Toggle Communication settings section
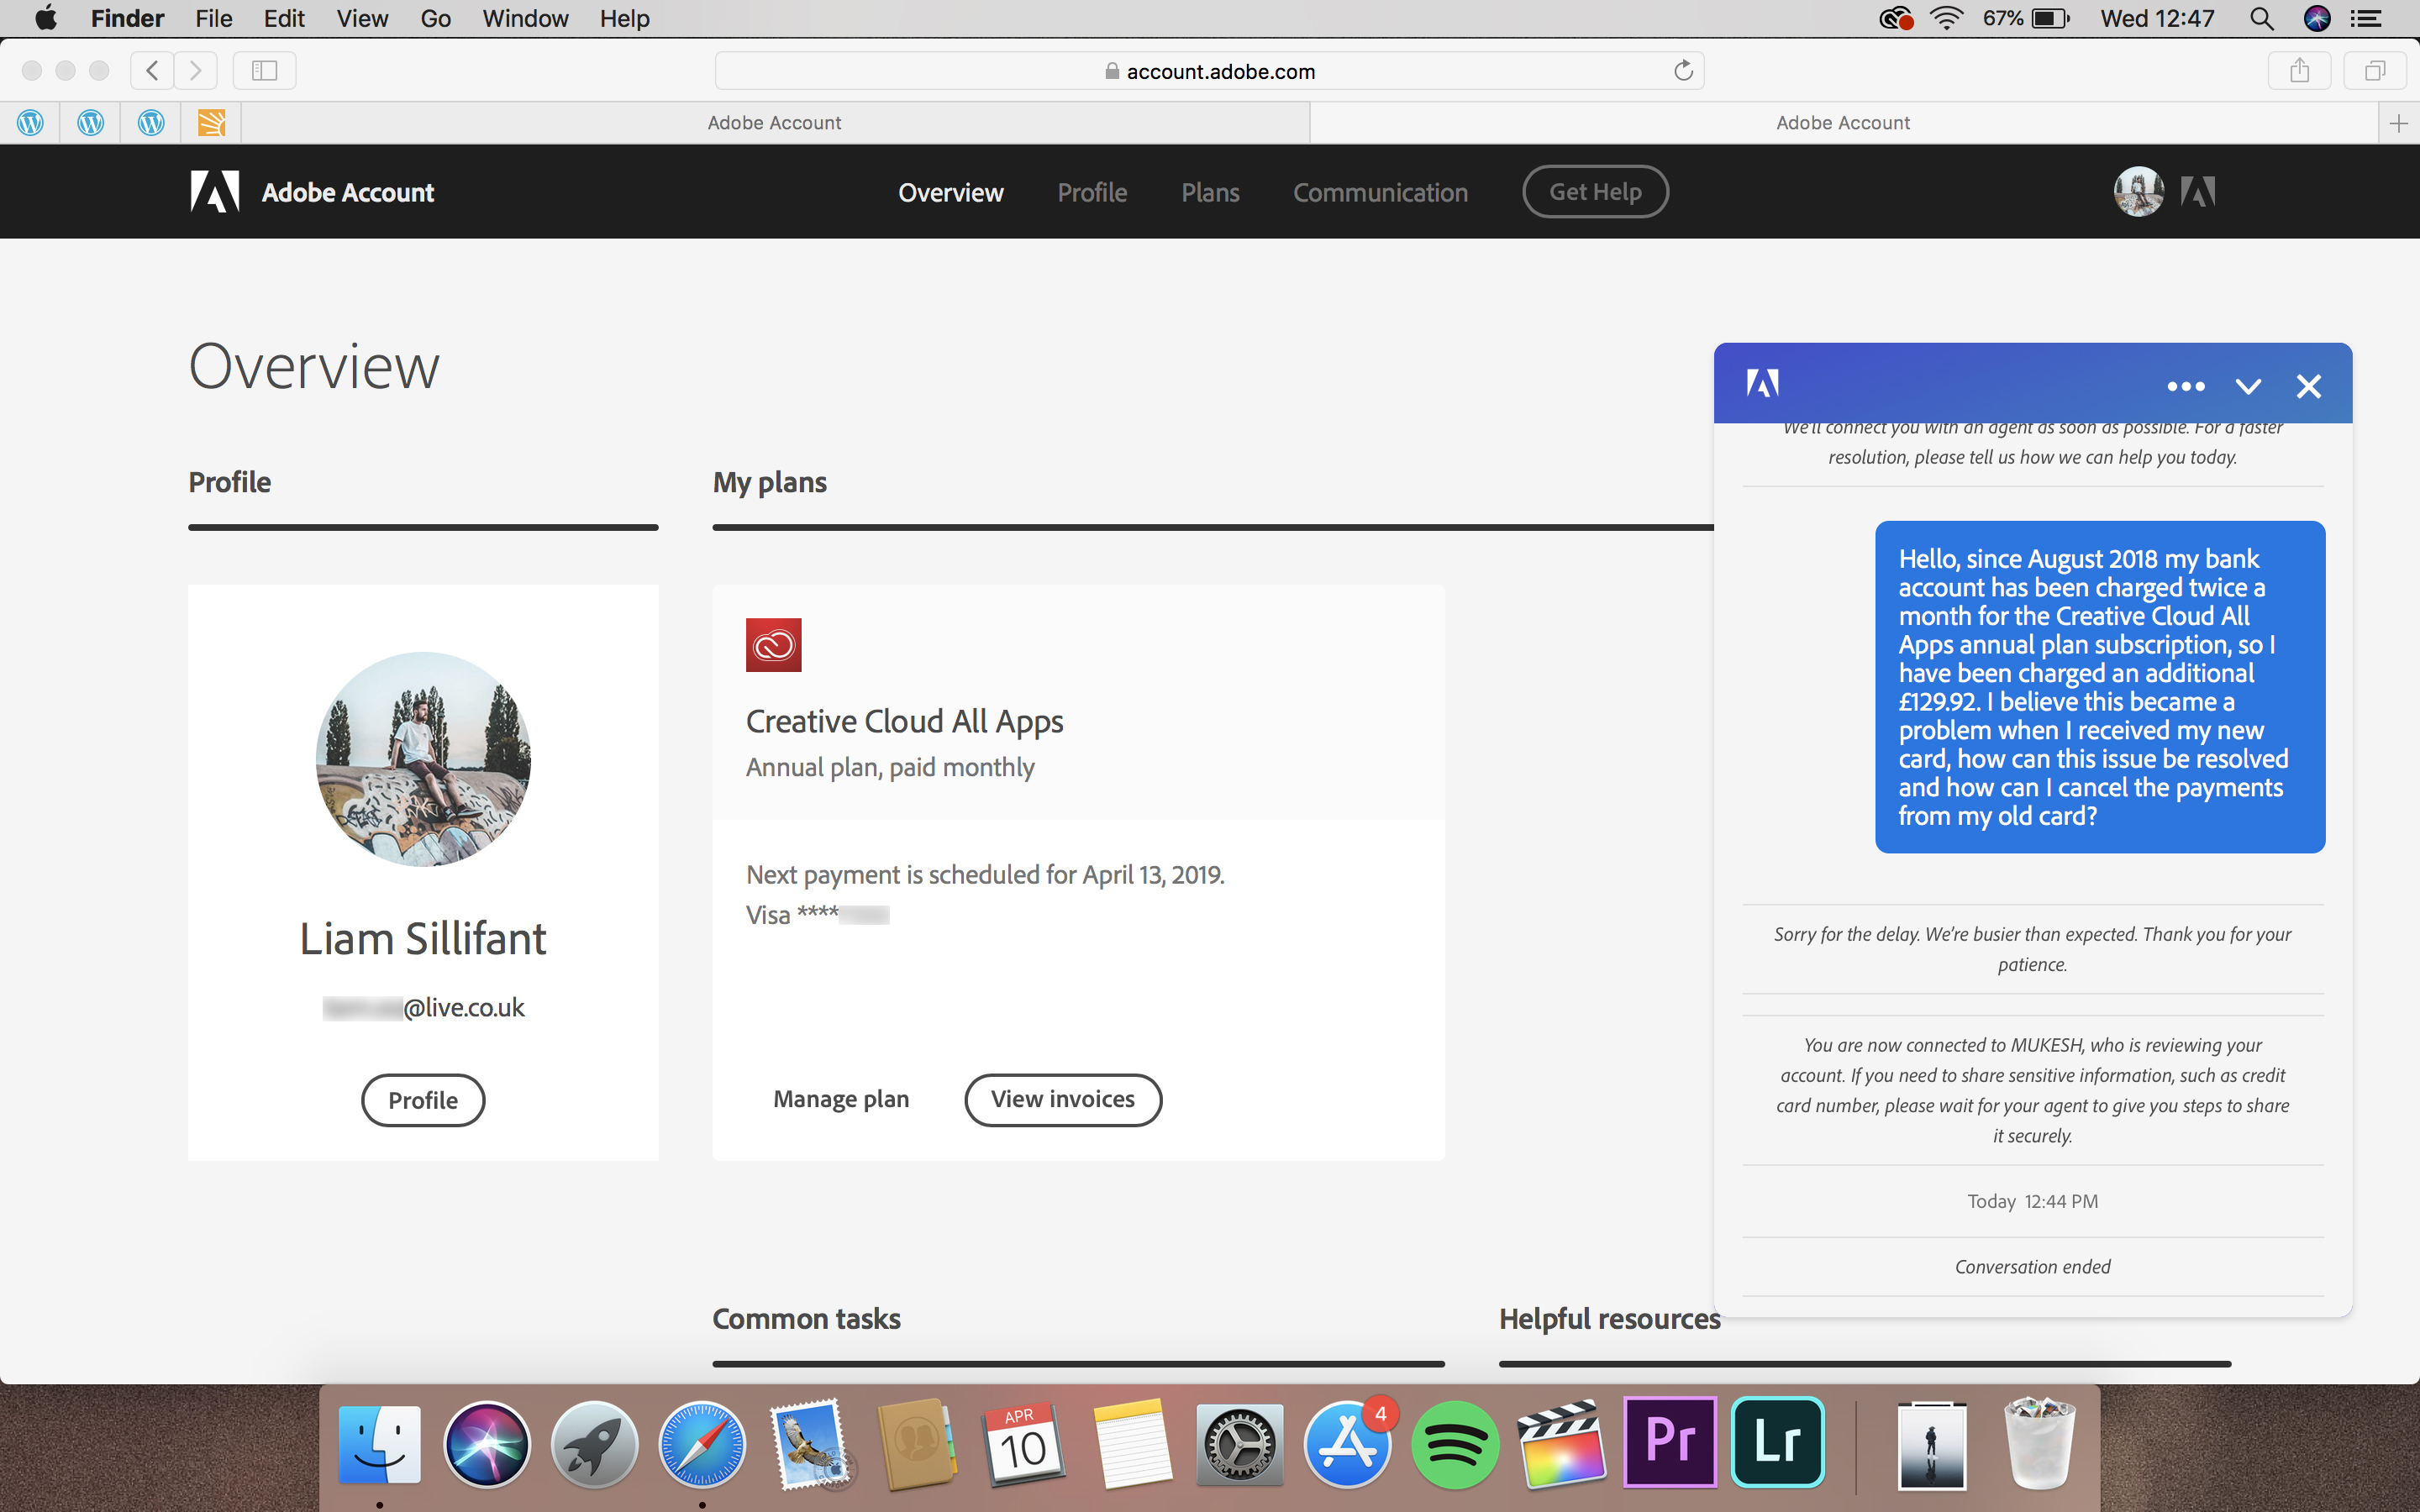Viewport: 2420px width, 1512px height. tap(1380, 192)
